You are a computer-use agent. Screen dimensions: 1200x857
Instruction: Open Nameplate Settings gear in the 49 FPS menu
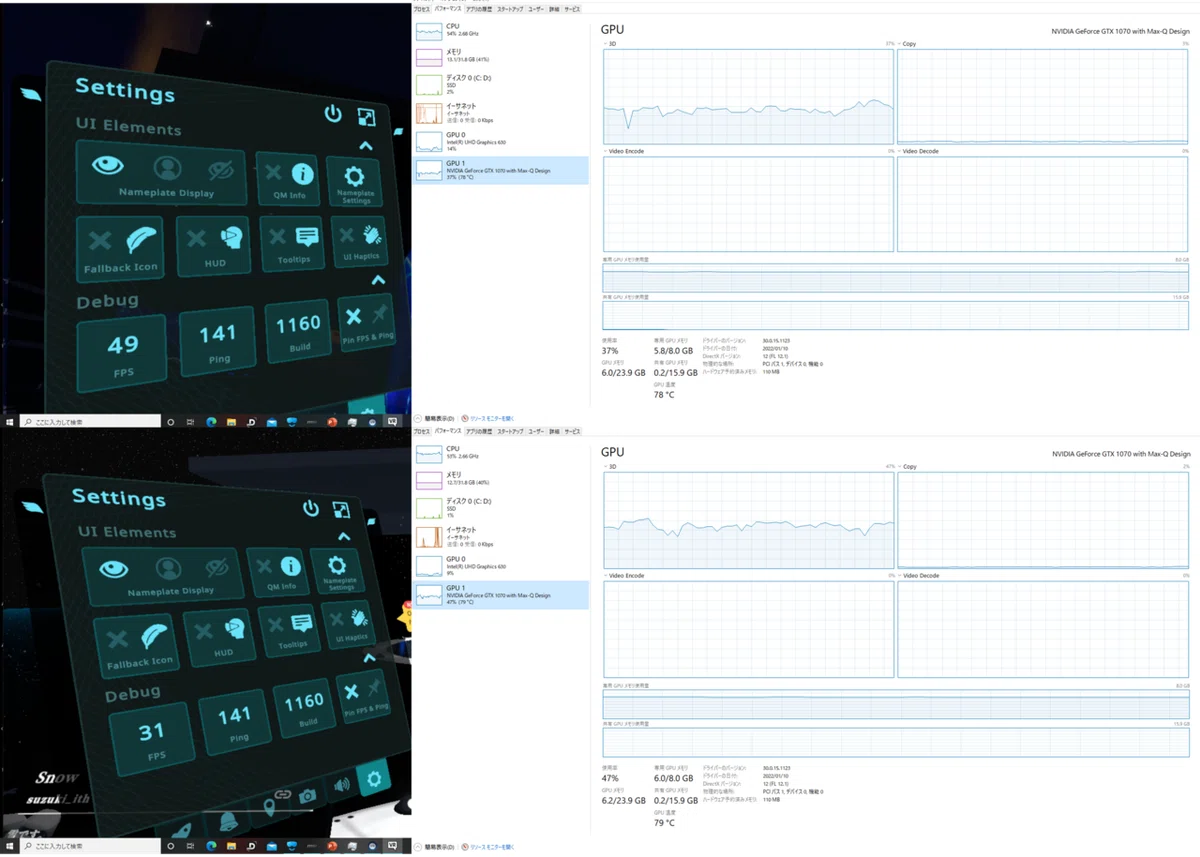[354, 182]
